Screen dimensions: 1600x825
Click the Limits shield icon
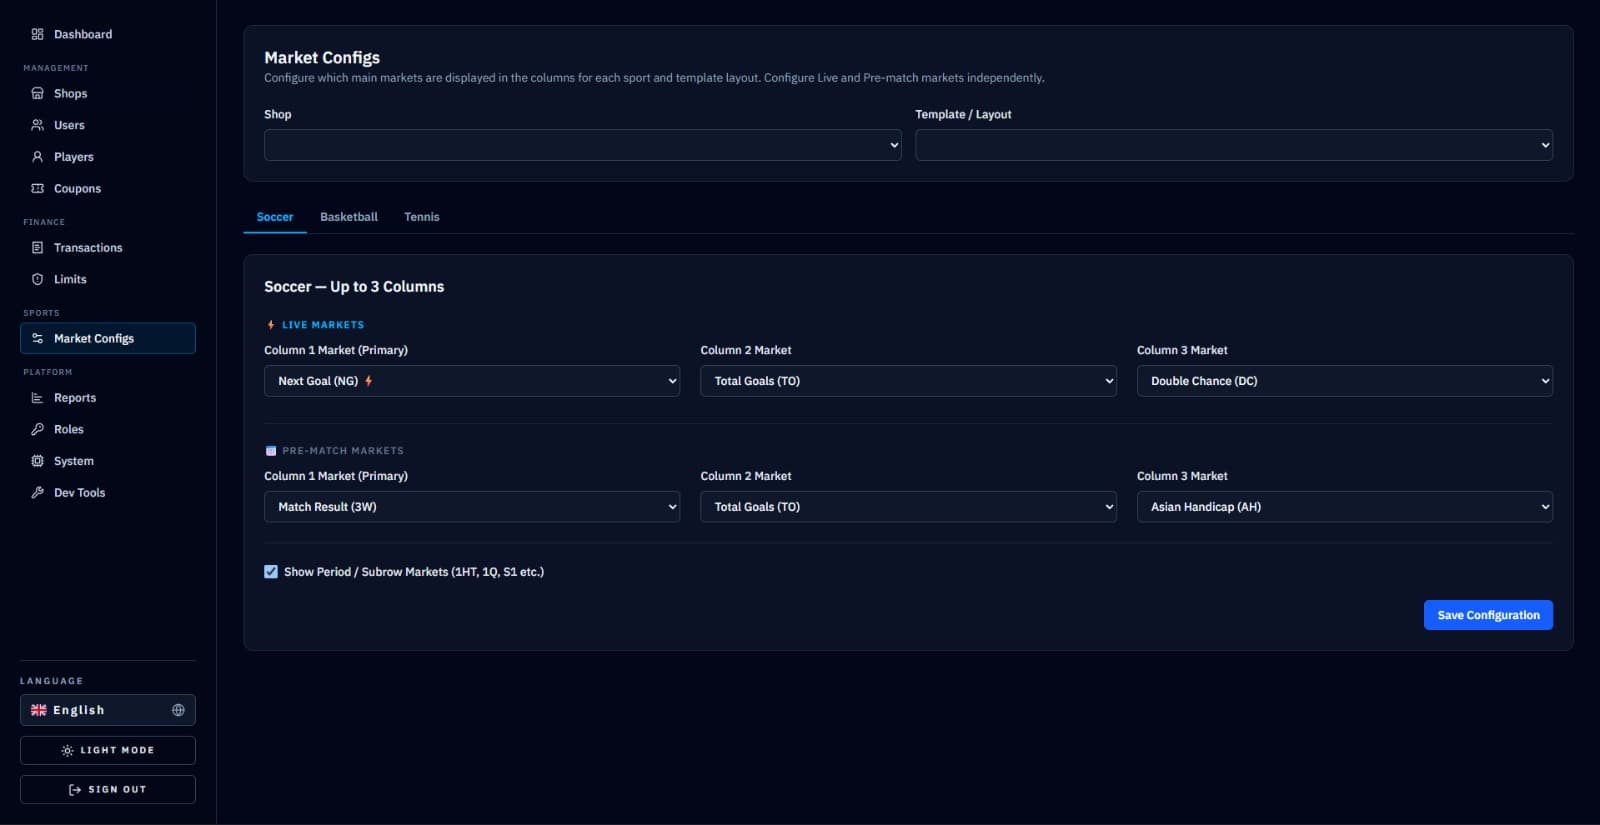(x=37, y=279)
